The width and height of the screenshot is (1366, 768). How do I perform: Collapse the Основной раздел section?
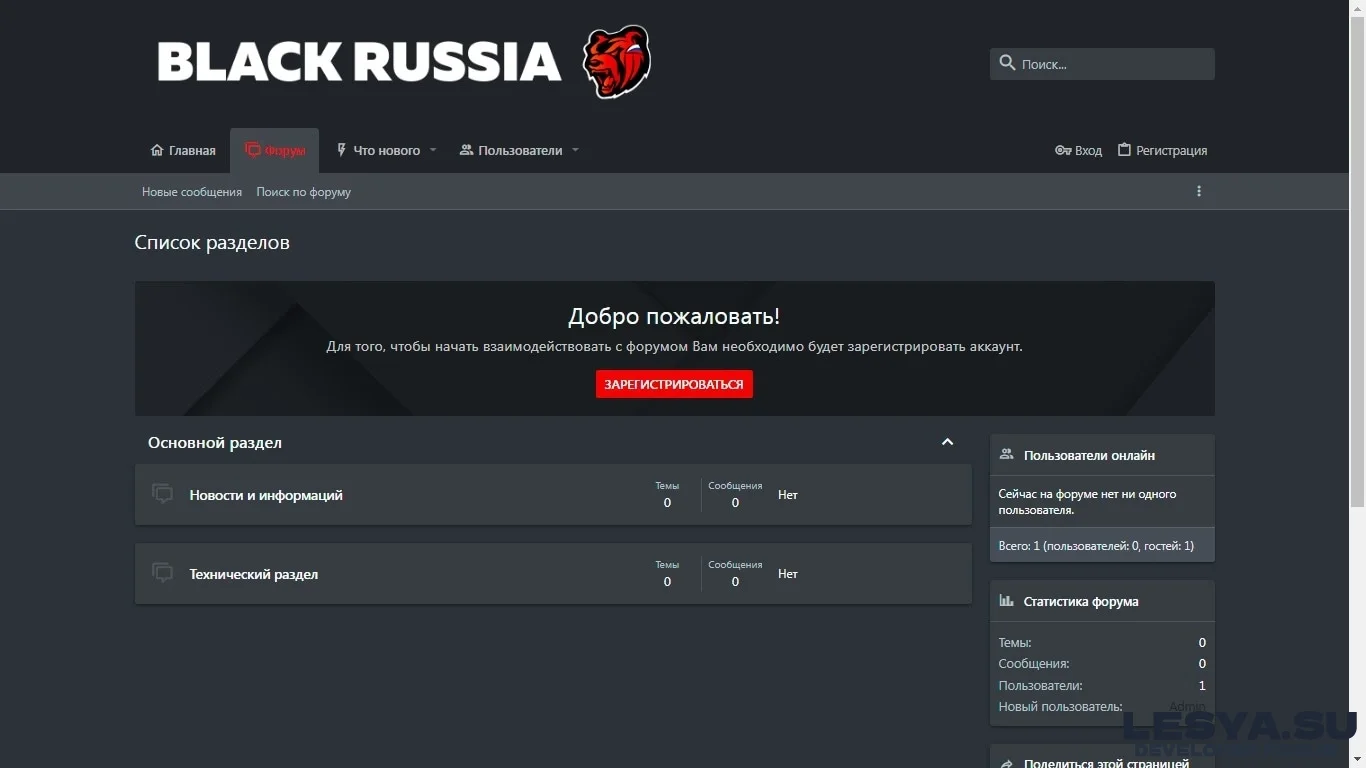tap(947, 441)
